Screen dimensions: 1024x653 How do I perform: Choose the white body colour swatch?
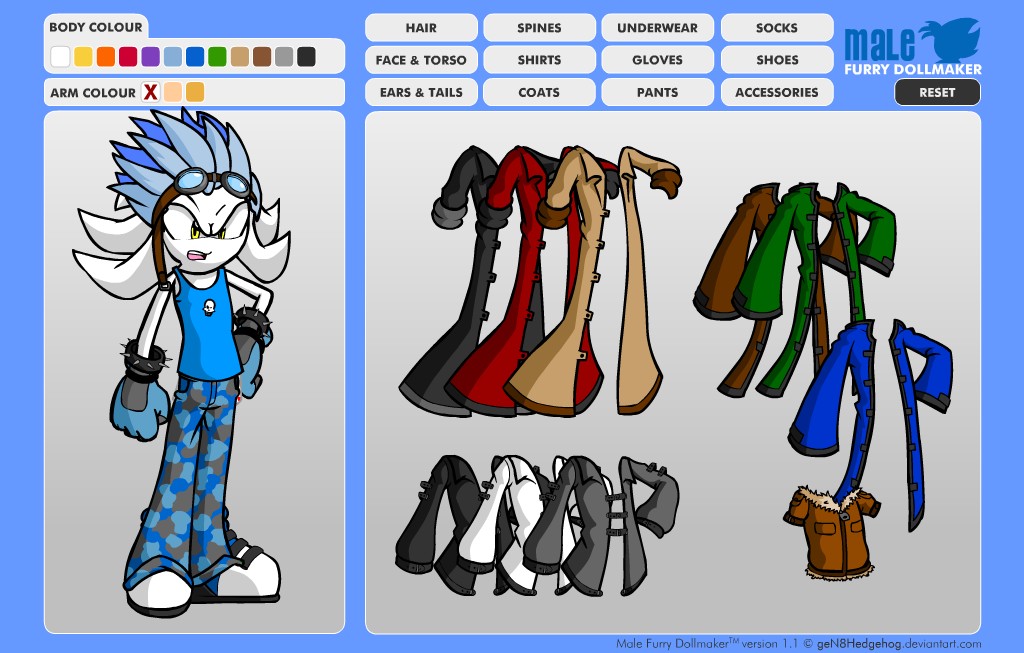(60, 57)
